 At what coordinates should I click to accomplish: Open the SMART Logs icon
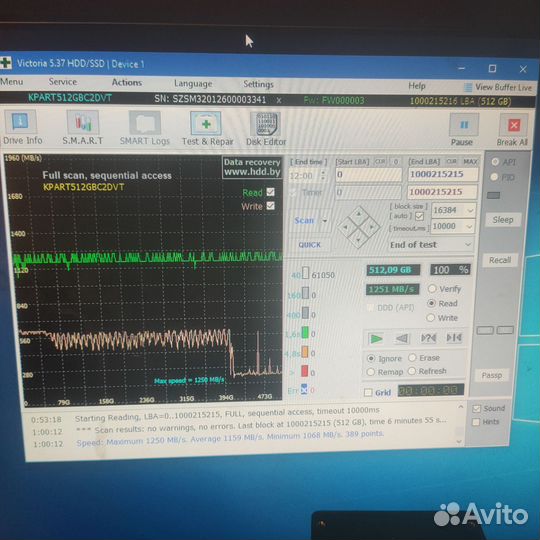[x=145, y=128]
